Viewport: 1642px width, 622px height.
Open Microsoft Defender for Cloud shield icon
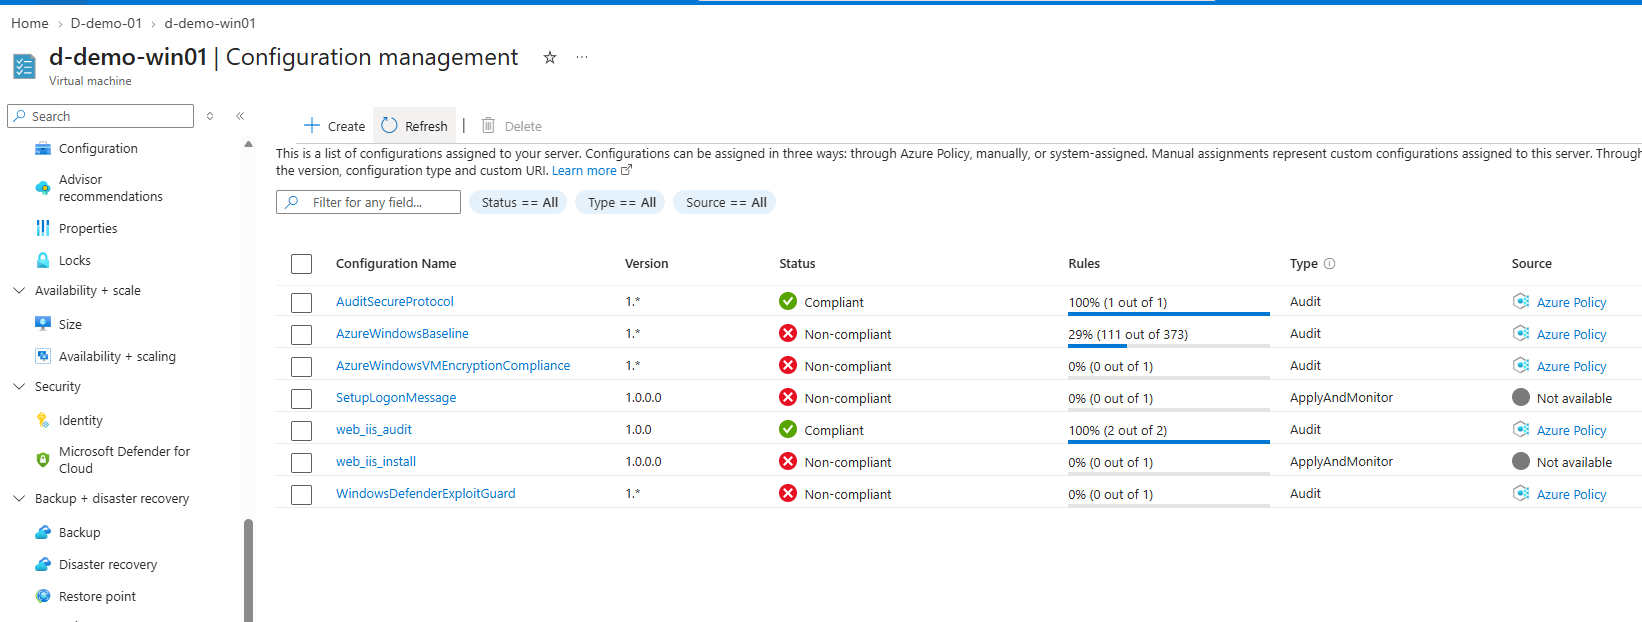[x=43, y=460]
